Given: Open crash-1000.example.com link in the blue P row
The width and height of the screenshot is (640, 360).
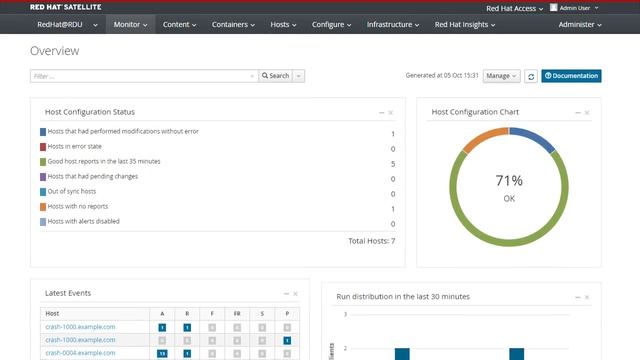Looking at the screenshot, I should [80, 340].
